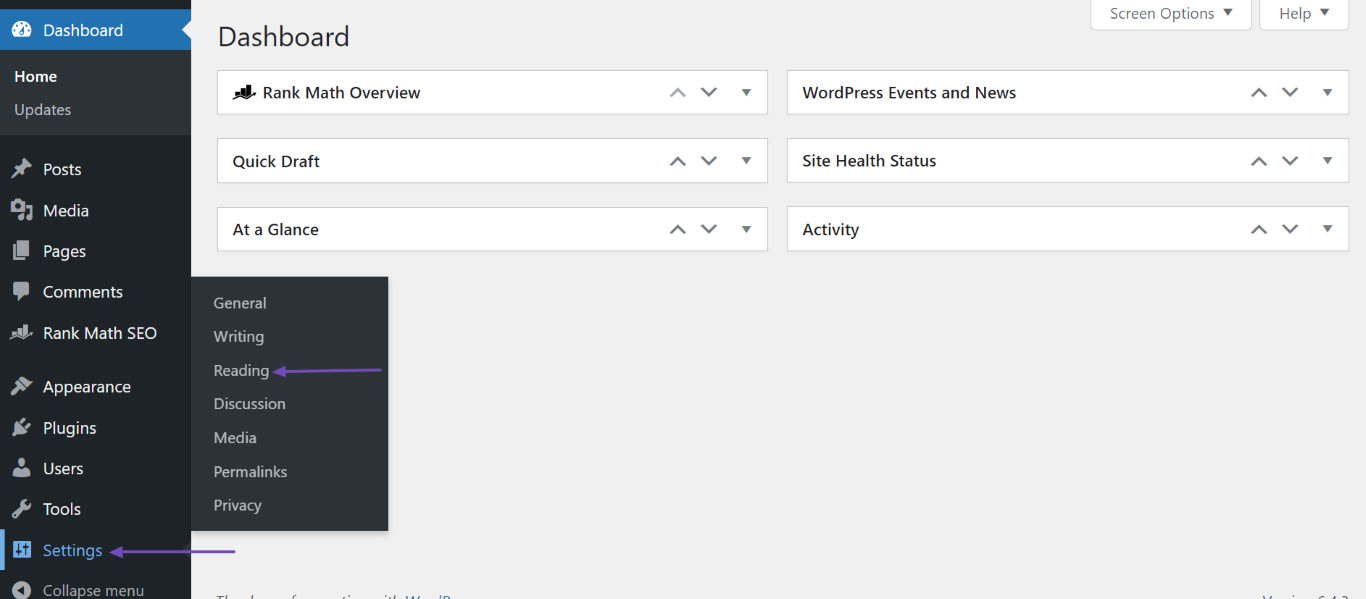The image size is (1366, 599).
Task: Open the Users menu label
Action: pos(63,468)
